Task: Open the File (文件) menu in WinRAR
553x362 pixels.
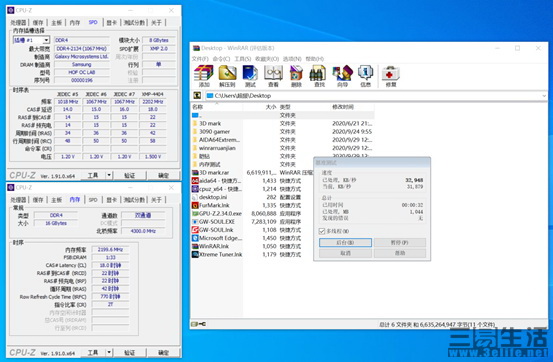Action: tap(200, 59)
